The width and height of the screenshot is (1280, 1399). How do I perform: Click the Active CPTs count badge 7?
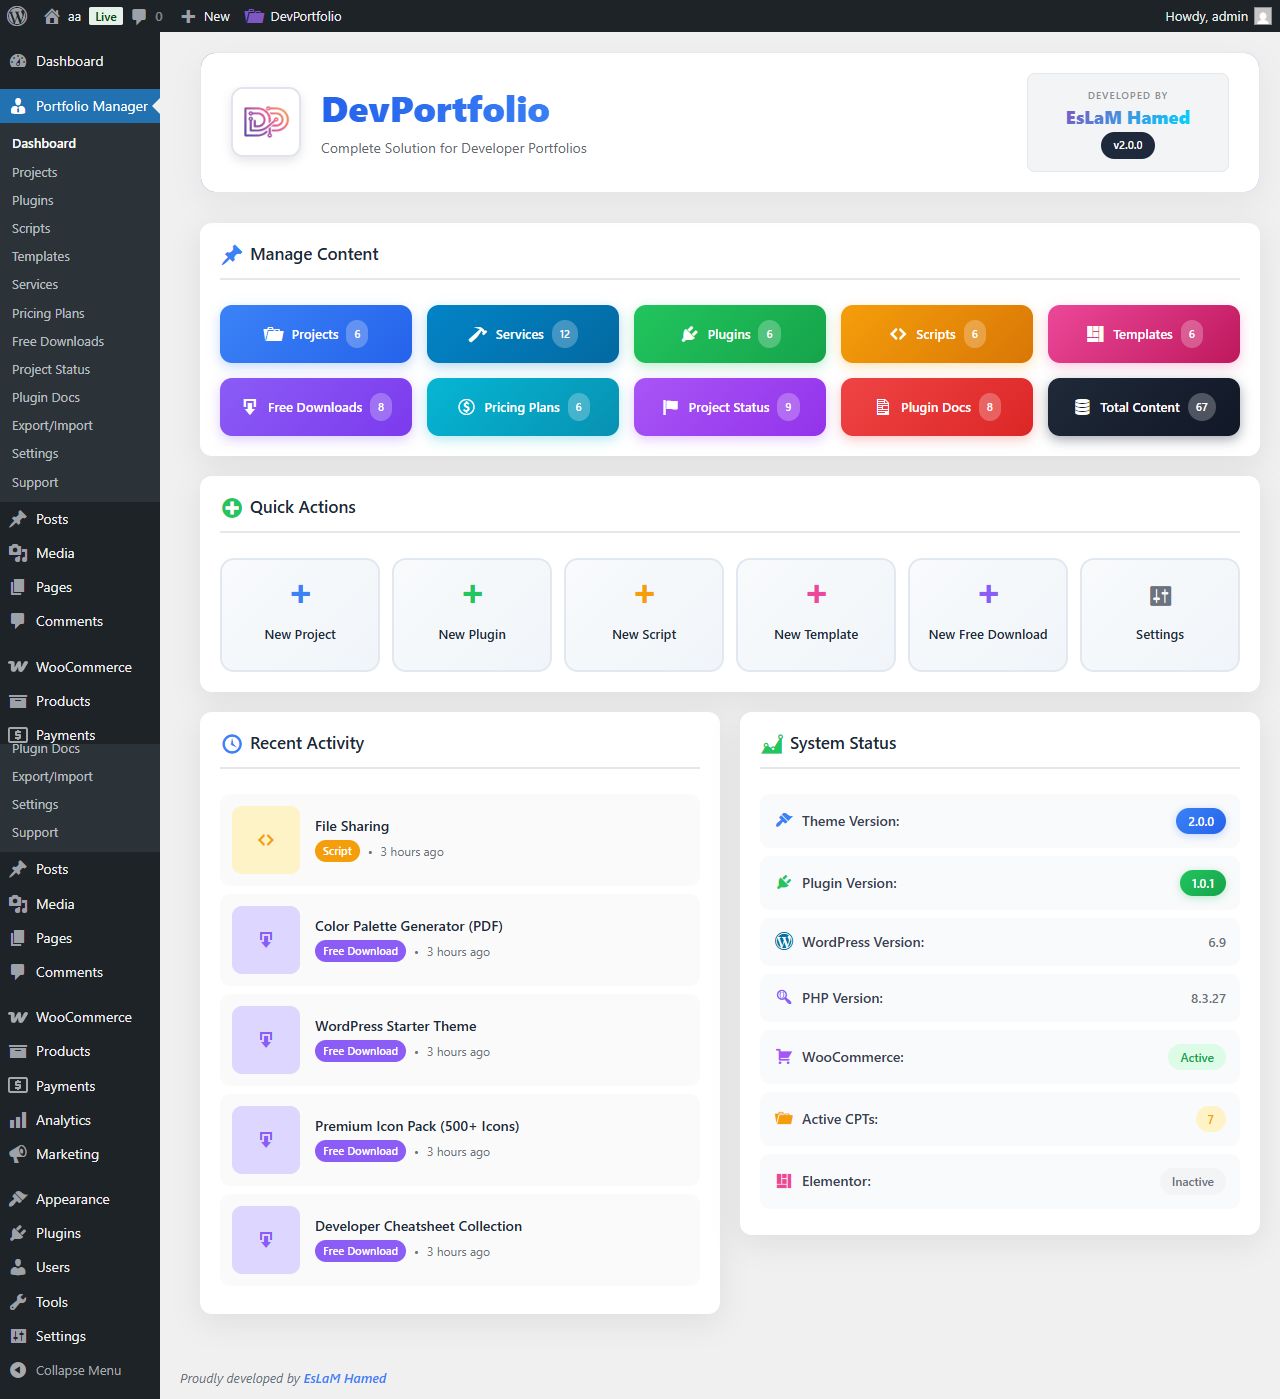1211,1119
